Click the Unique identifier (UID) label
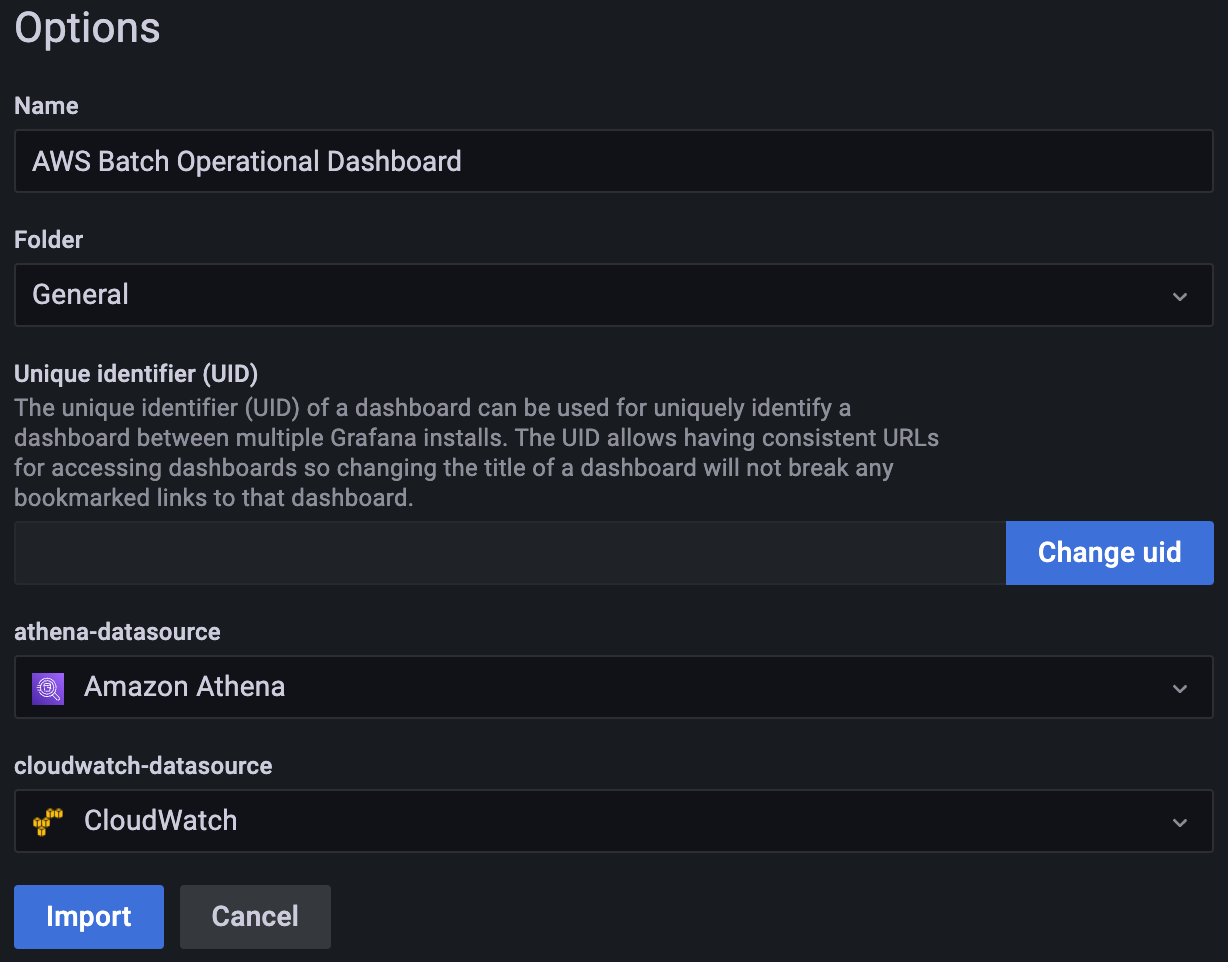 point(136,374)
